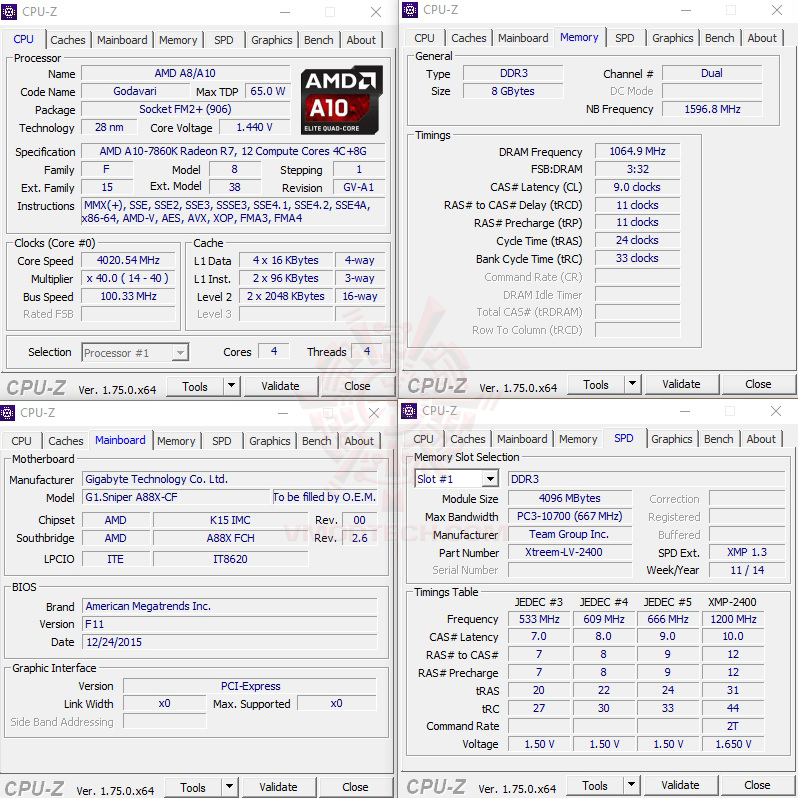The width and height of the screenshot is (798, 798).
Task: Click the CPU-Z app icon in the Memory window title bar
Action: [410, 10]
